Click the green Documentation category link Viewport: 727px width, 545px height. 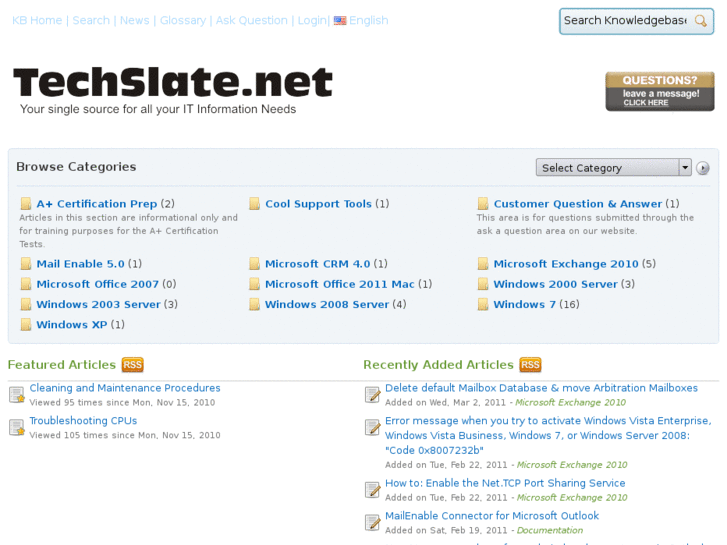(x=550, y=530)
